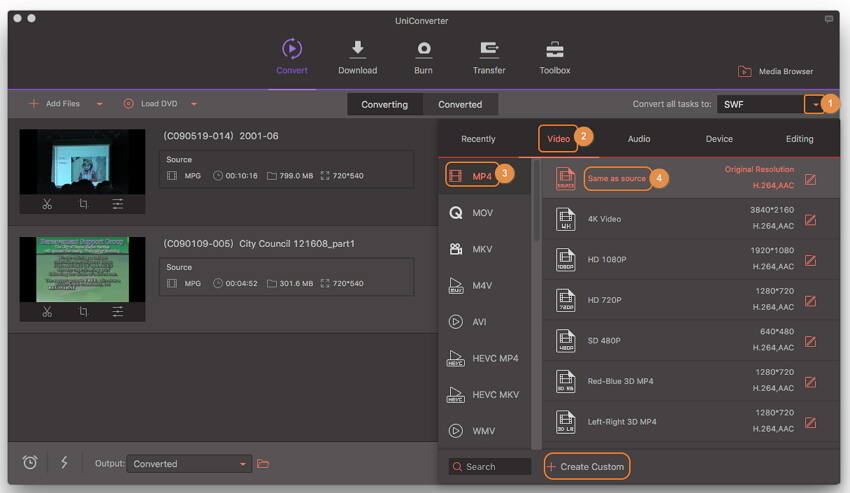Open effect settings for 2001-06 video
850x493 pixels.
tap(118, 204)
